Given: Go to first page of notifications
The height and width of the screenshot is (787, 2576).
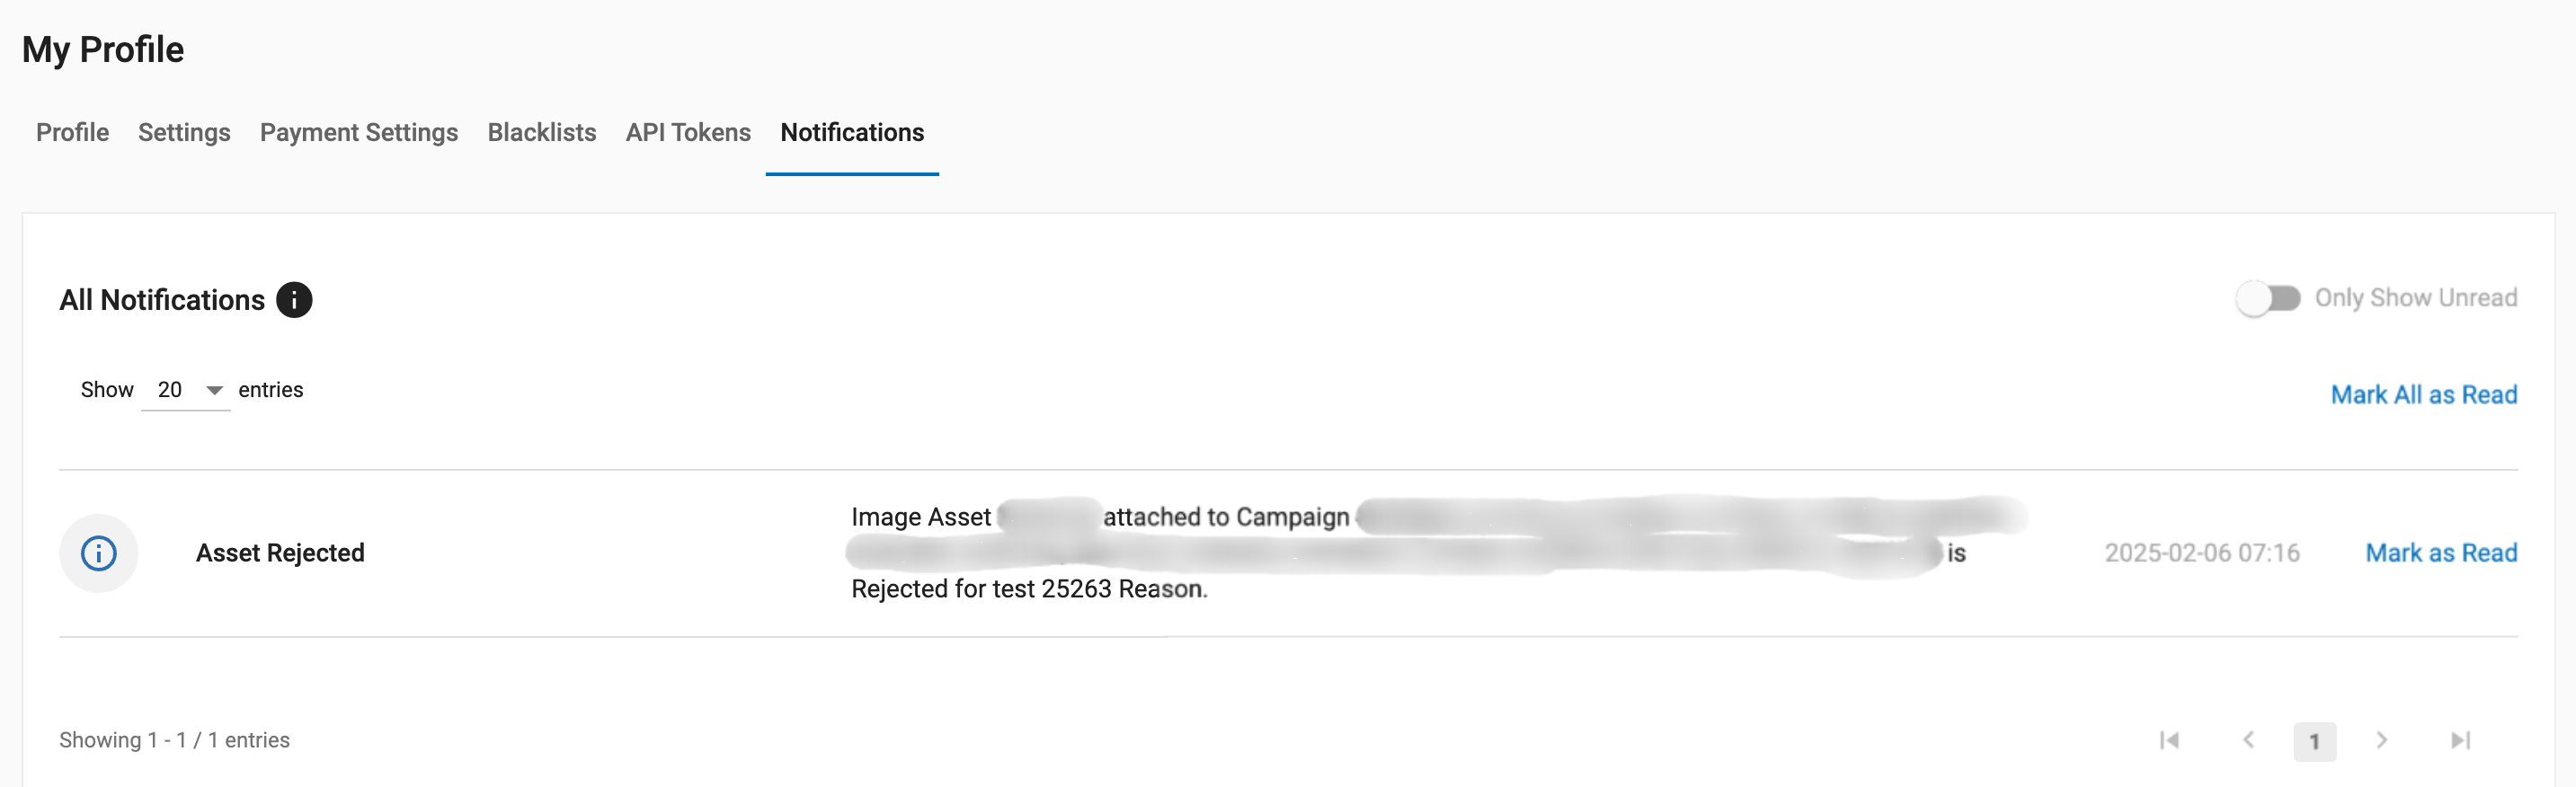Looking at the screenshot, I should [x=2168, y=741].
